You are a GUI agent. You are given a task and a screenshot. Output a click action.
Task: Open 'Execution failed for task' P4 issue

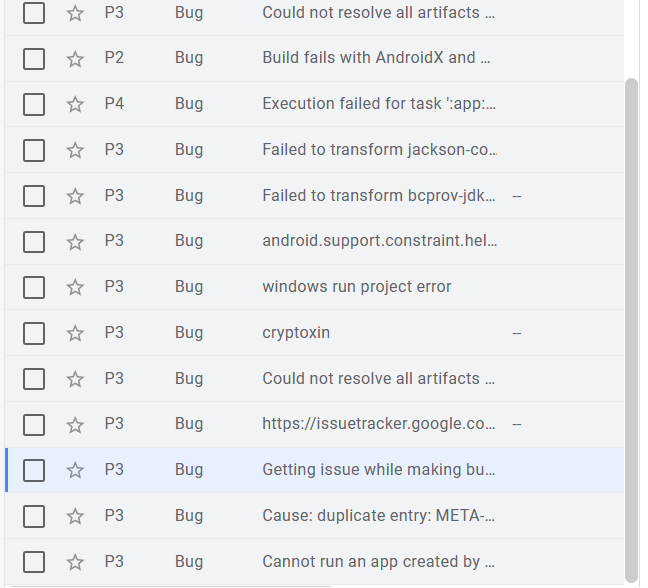coord(378,104)
